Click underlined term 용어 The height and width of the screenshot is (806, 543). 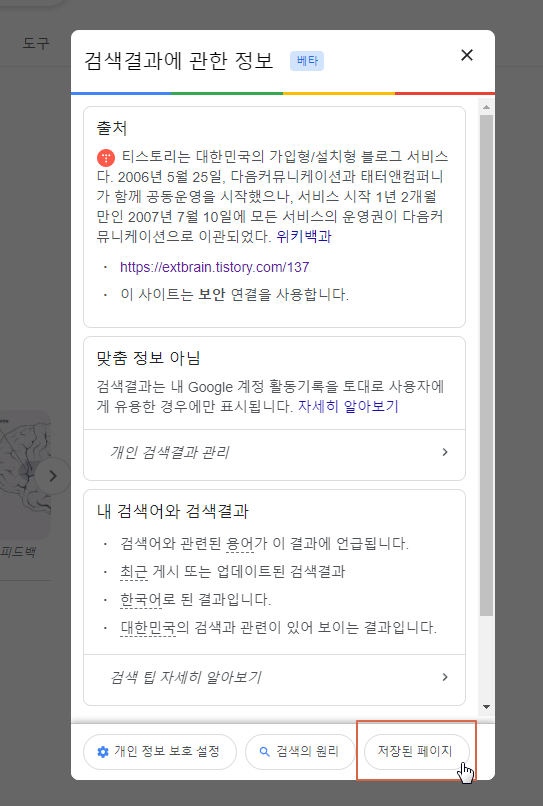(240, 544)
